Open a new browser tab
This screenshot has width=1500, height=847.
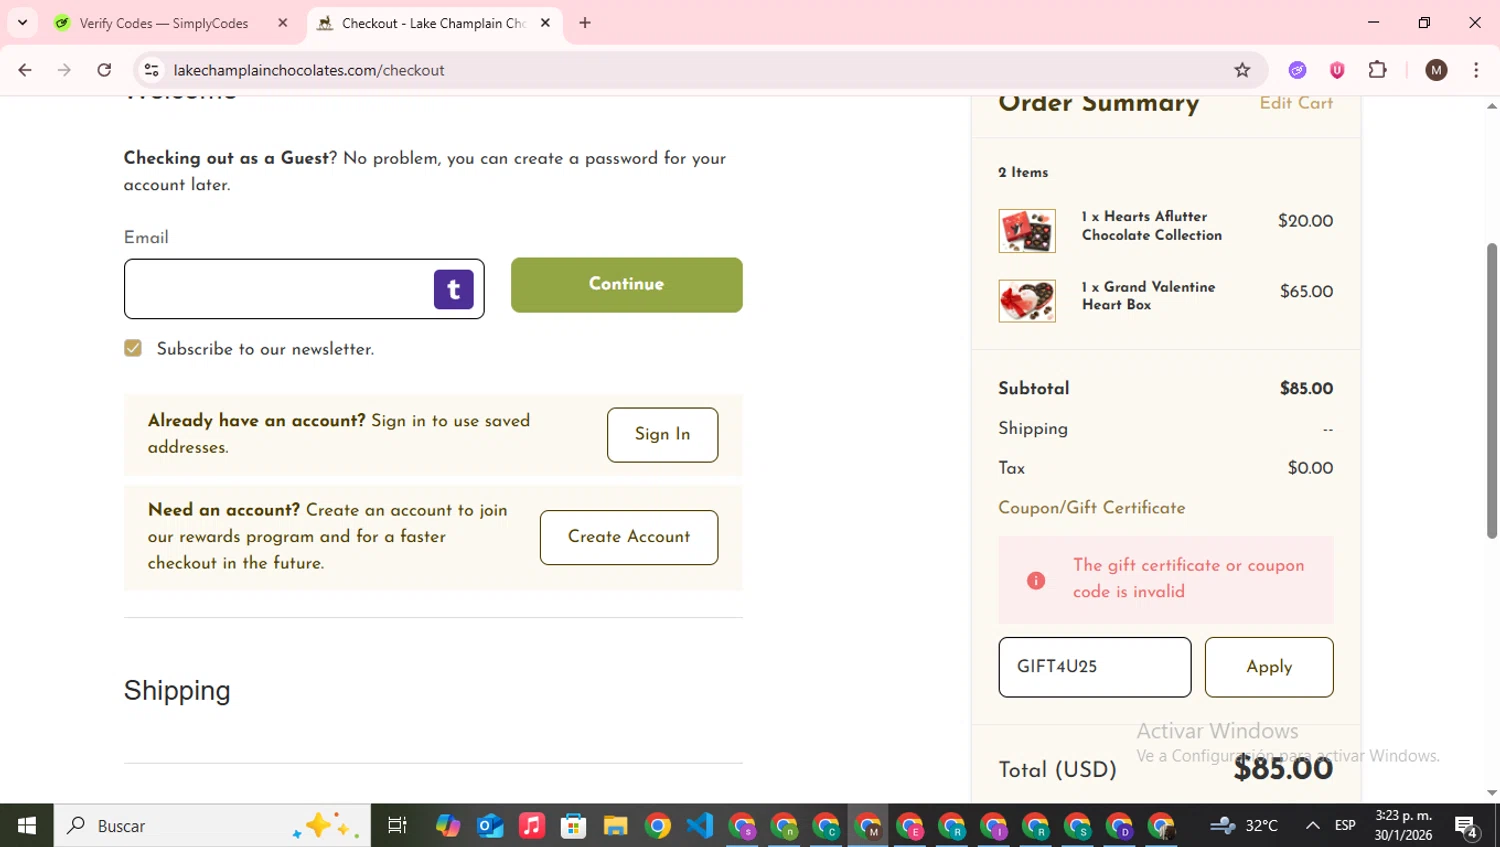[x=585, y=23]
